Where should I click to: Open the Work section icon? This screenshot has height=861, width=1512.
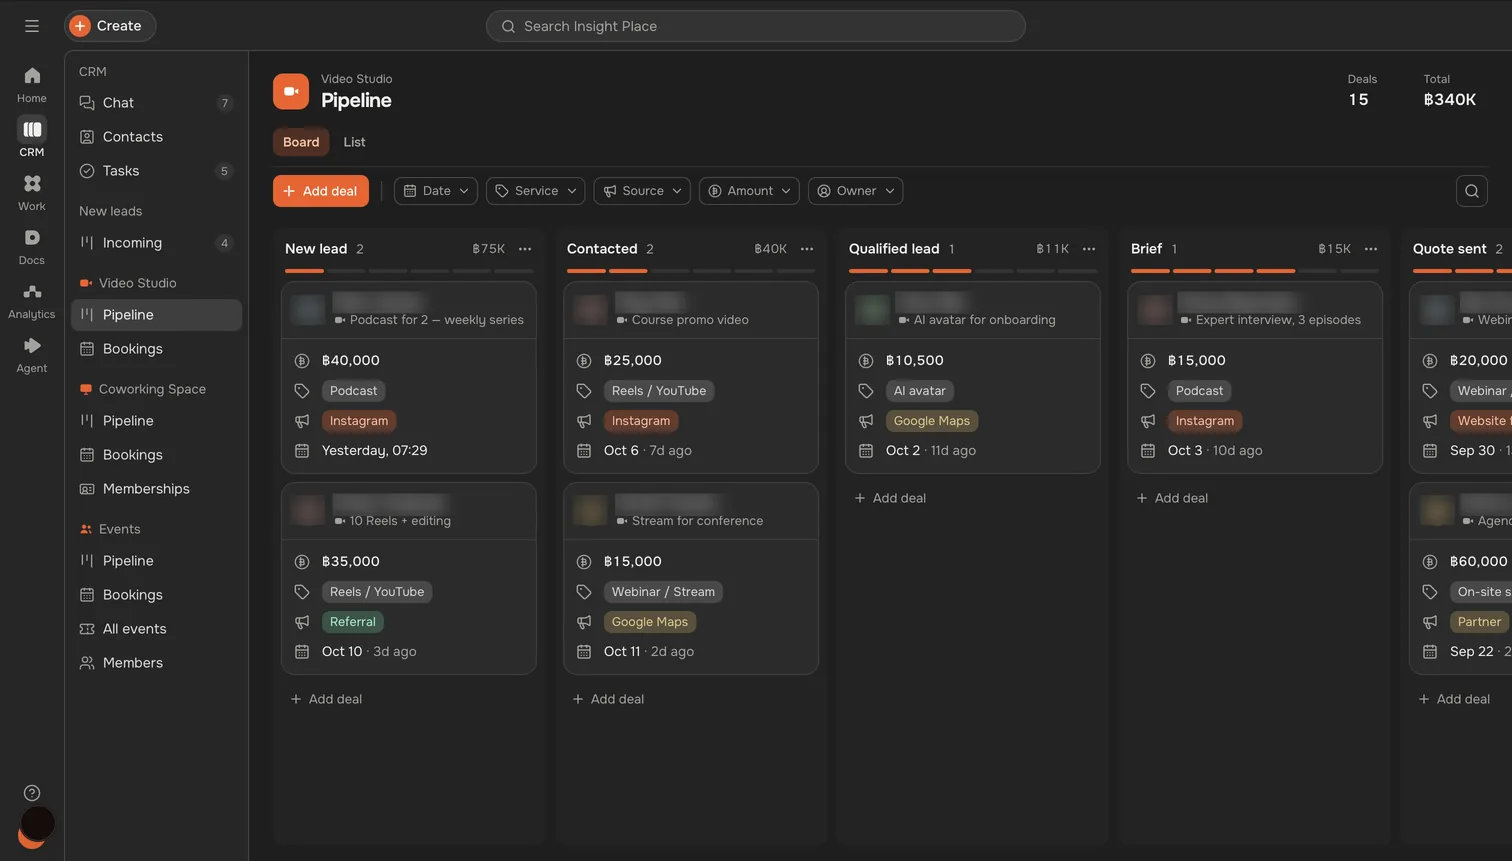pyautogui.click(x=32, y=192)
